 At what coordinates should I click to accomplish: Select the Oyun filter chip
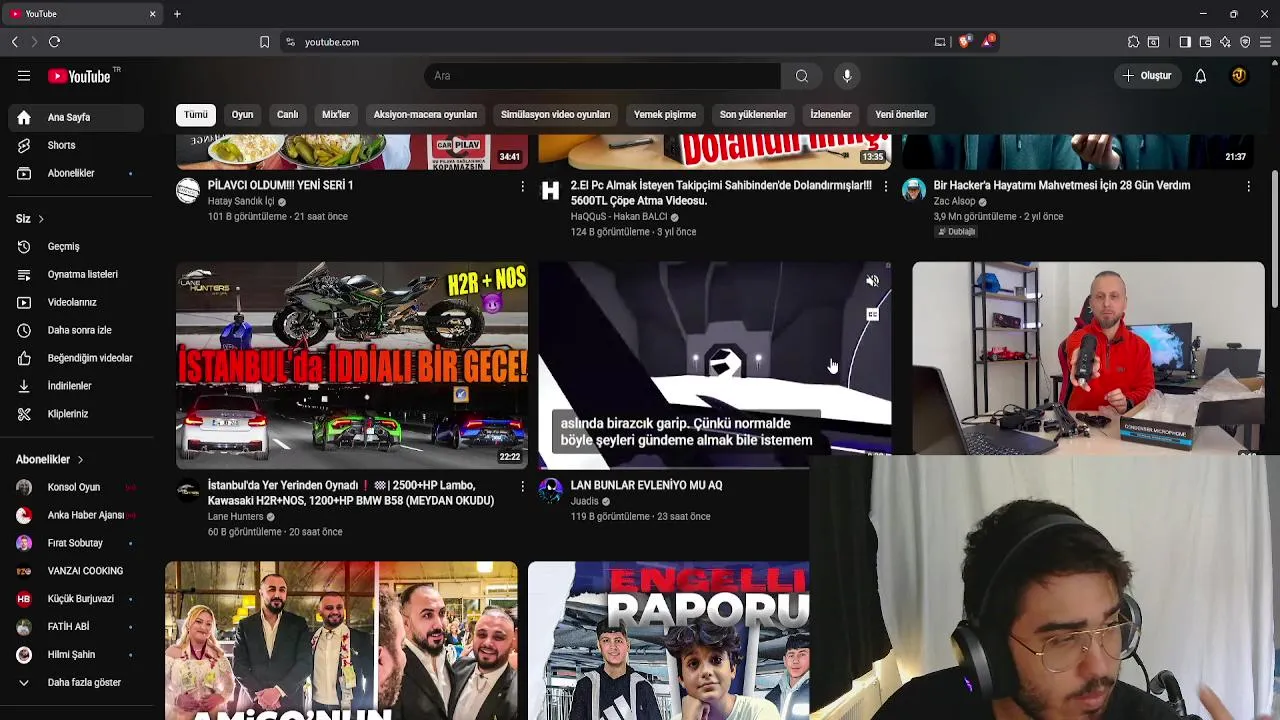pos(242,114)
